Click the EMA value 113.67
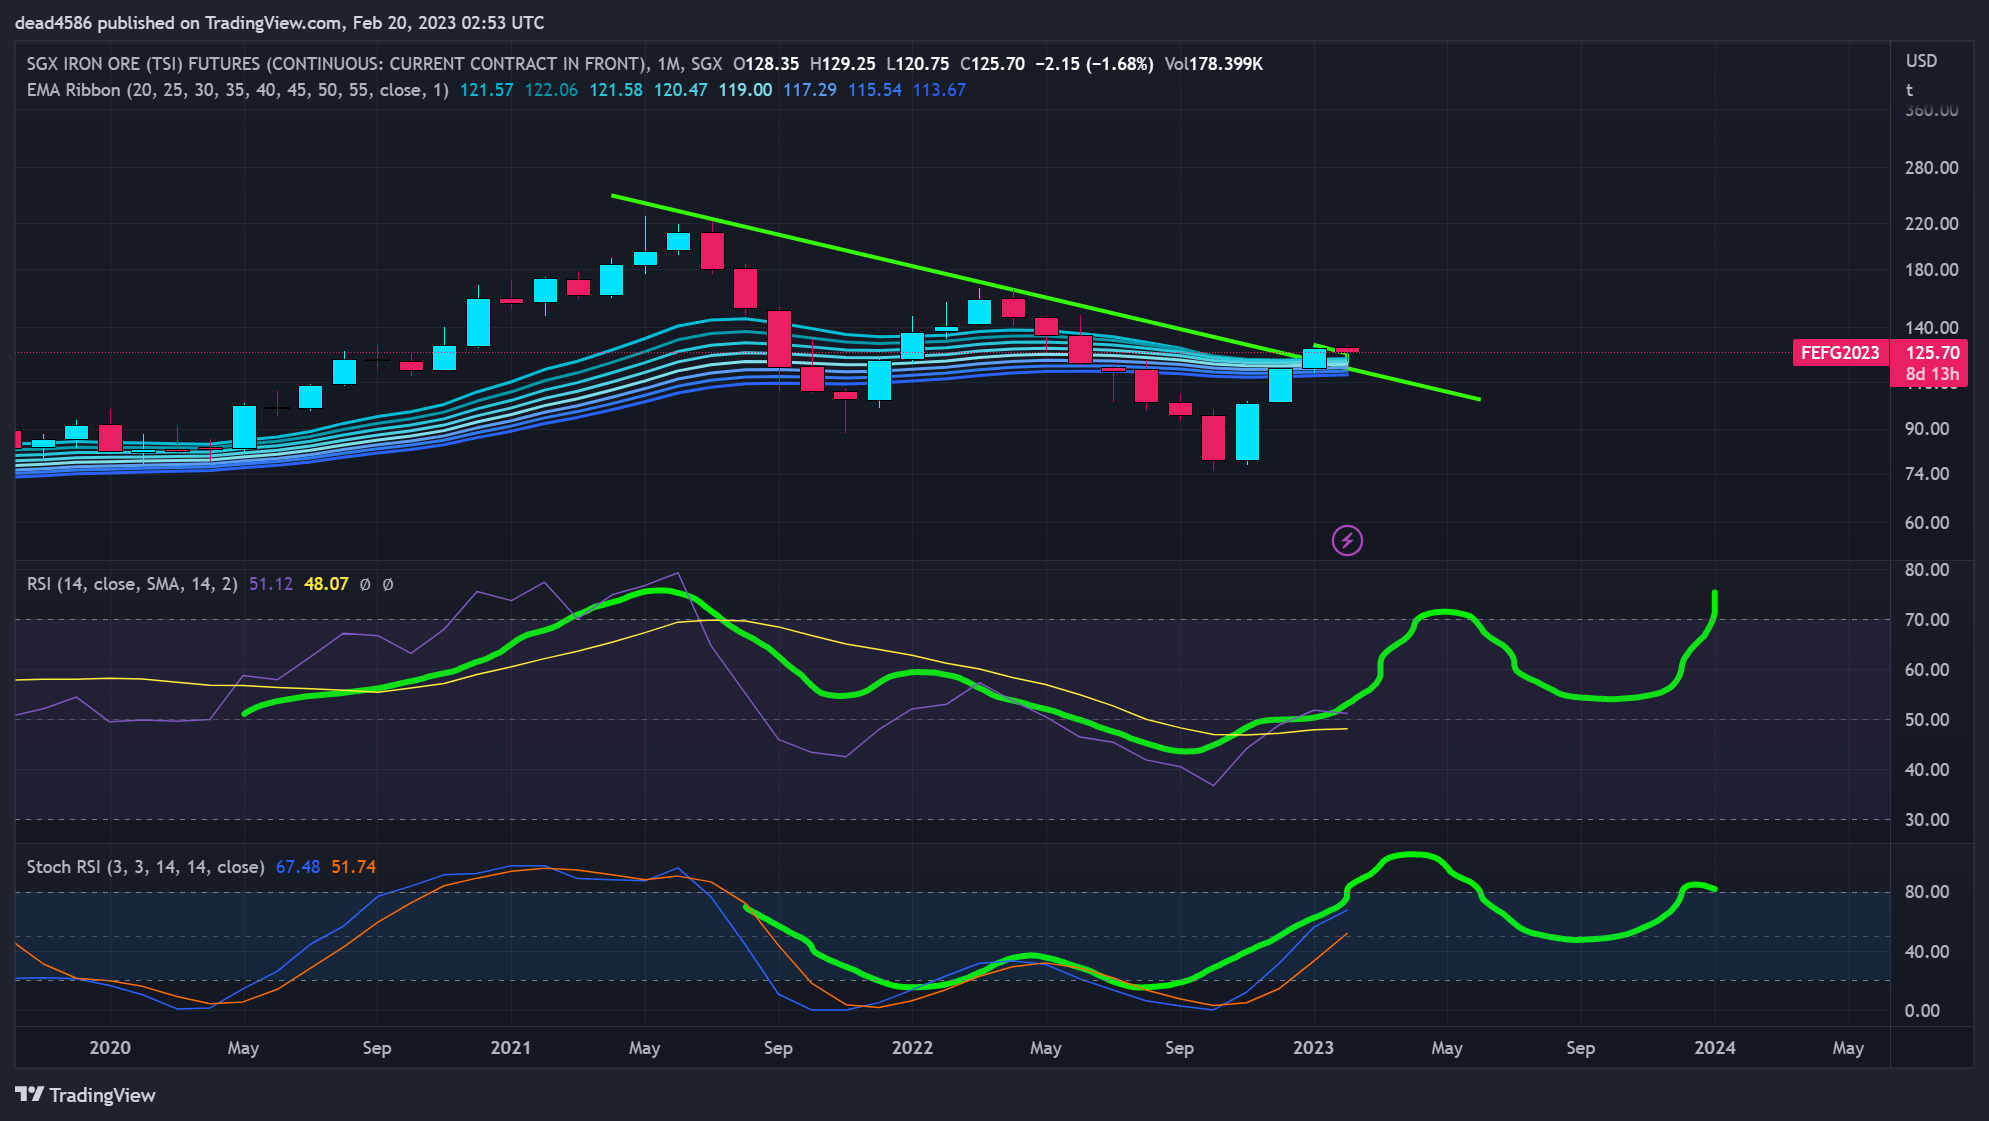This screenshot has width=1989, height=1121. pyautogui.click(x=939, y=90)
